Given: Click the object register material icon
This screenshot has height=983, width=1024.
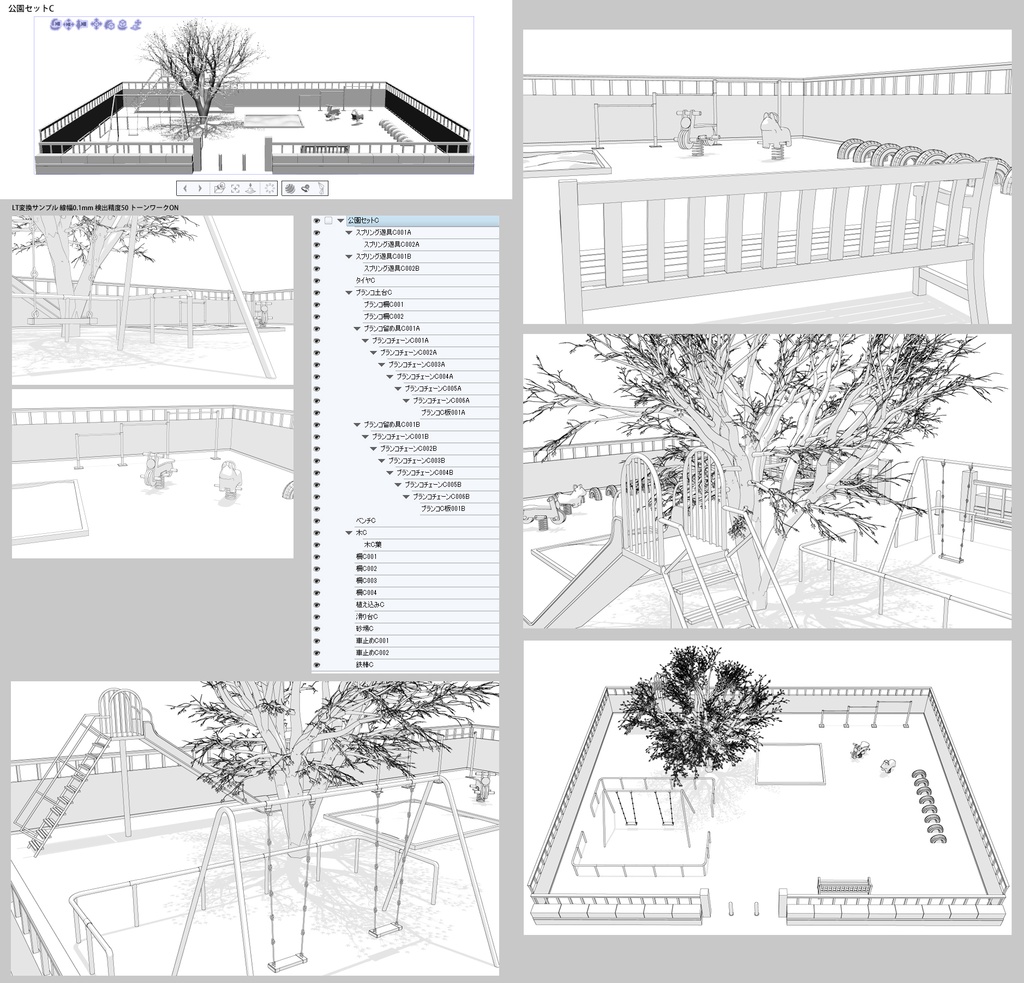Looking at the screenshot, I should (306, 189).
